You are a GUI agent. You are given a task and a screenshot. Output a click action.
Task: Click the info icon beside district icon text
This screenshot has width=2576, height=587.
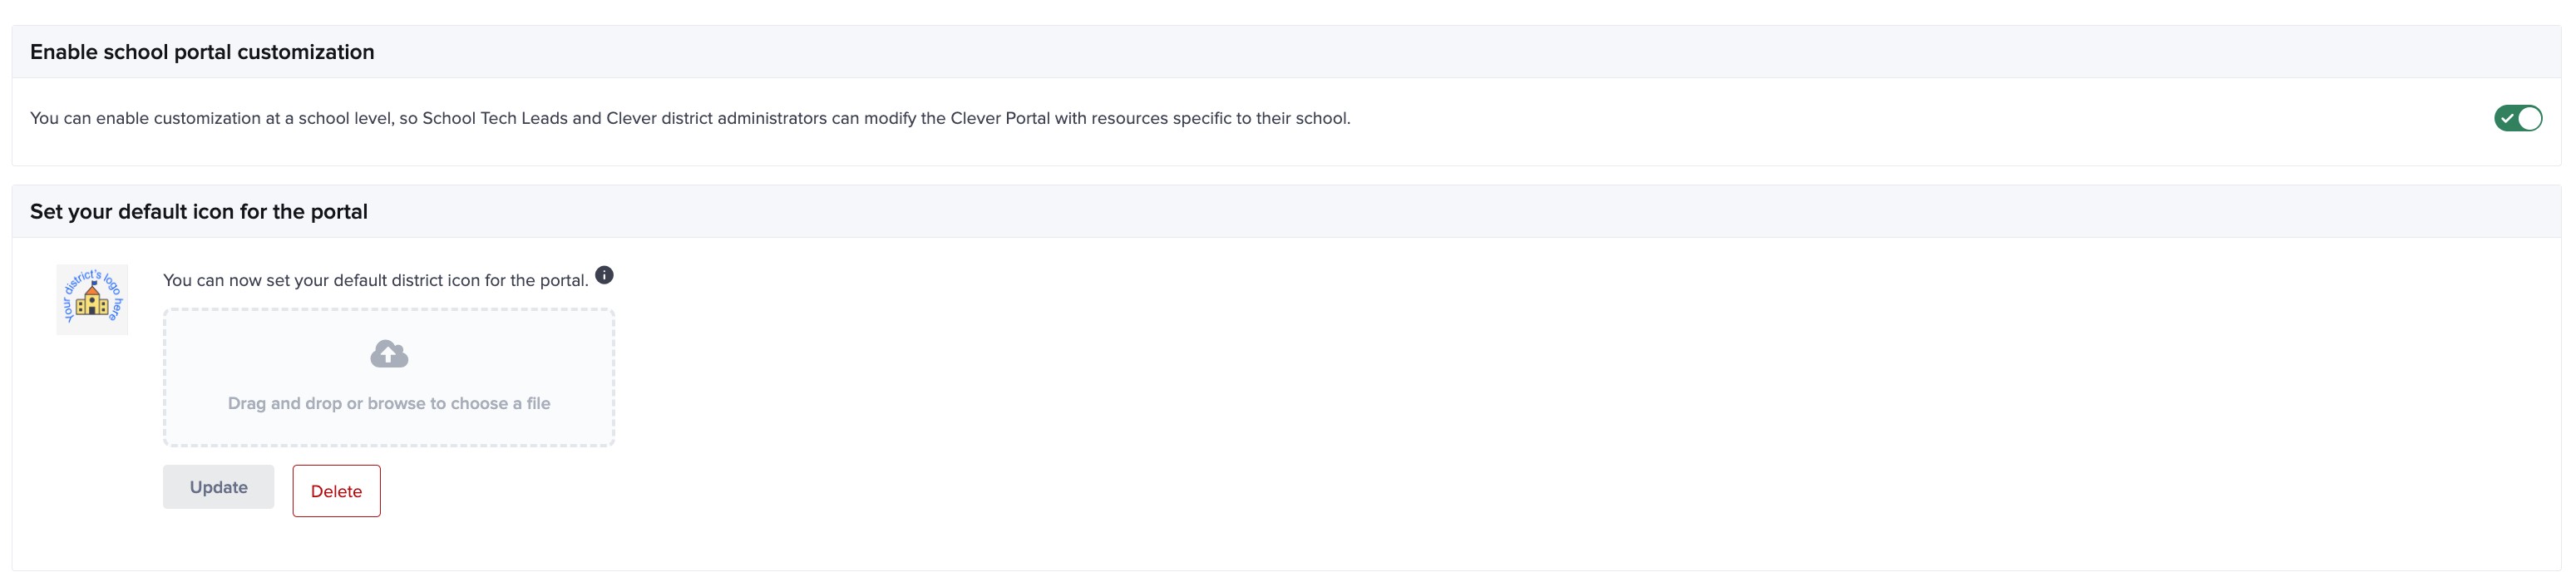click(604, 275)
